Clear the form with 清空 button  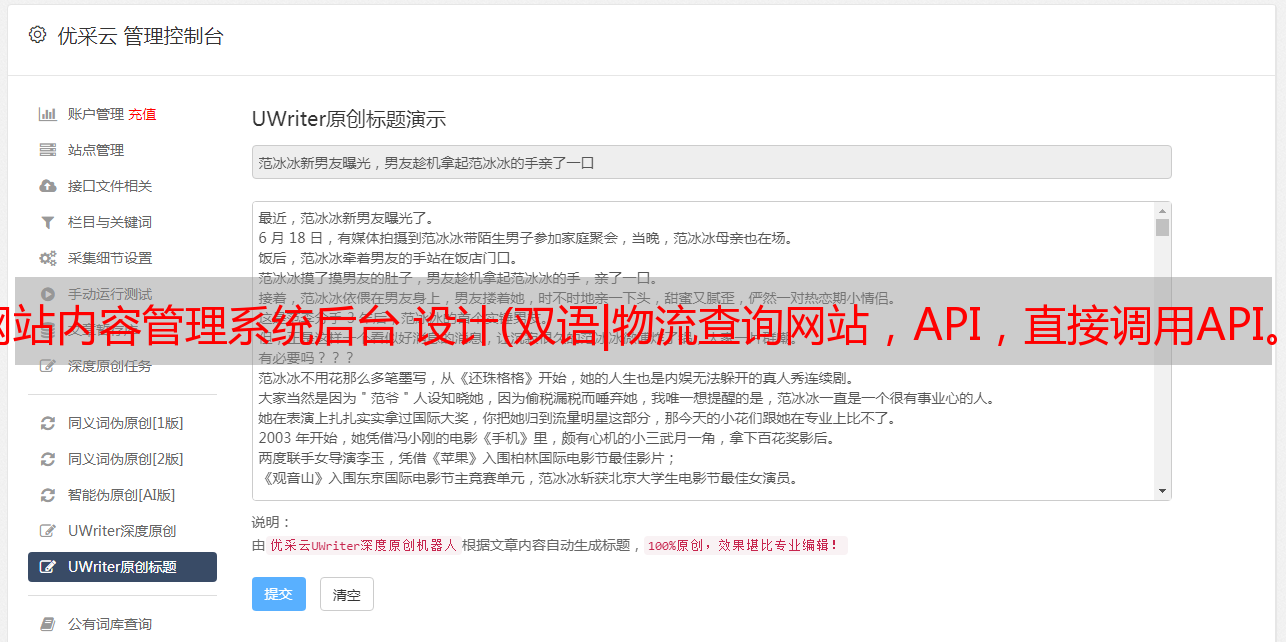[347, 594]
